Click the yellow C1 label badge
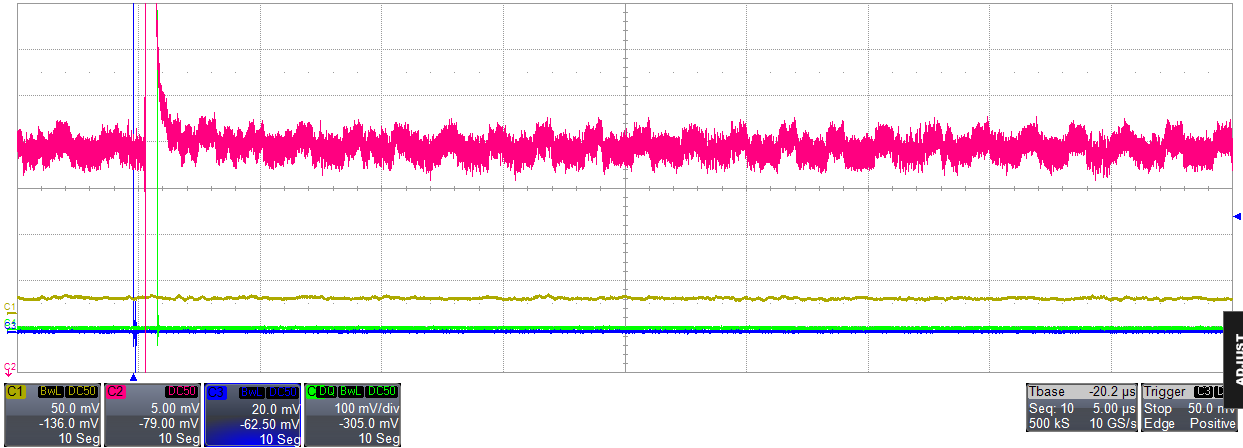This screenshot has height=448, width=1243. click(x=16, y=392)
